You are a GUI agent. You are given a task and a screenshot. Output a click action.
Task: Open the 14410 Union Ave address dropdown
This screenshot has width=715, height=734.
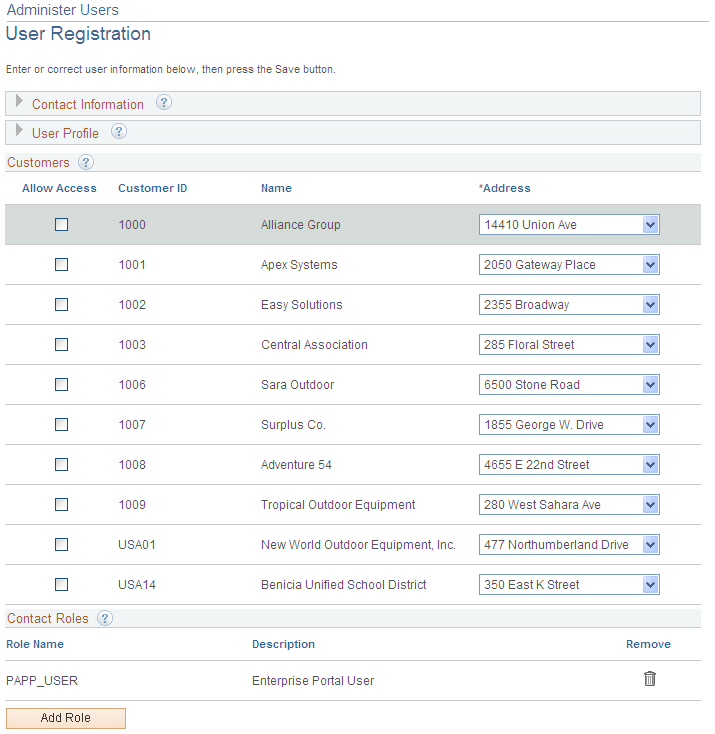tap(569, 225)
